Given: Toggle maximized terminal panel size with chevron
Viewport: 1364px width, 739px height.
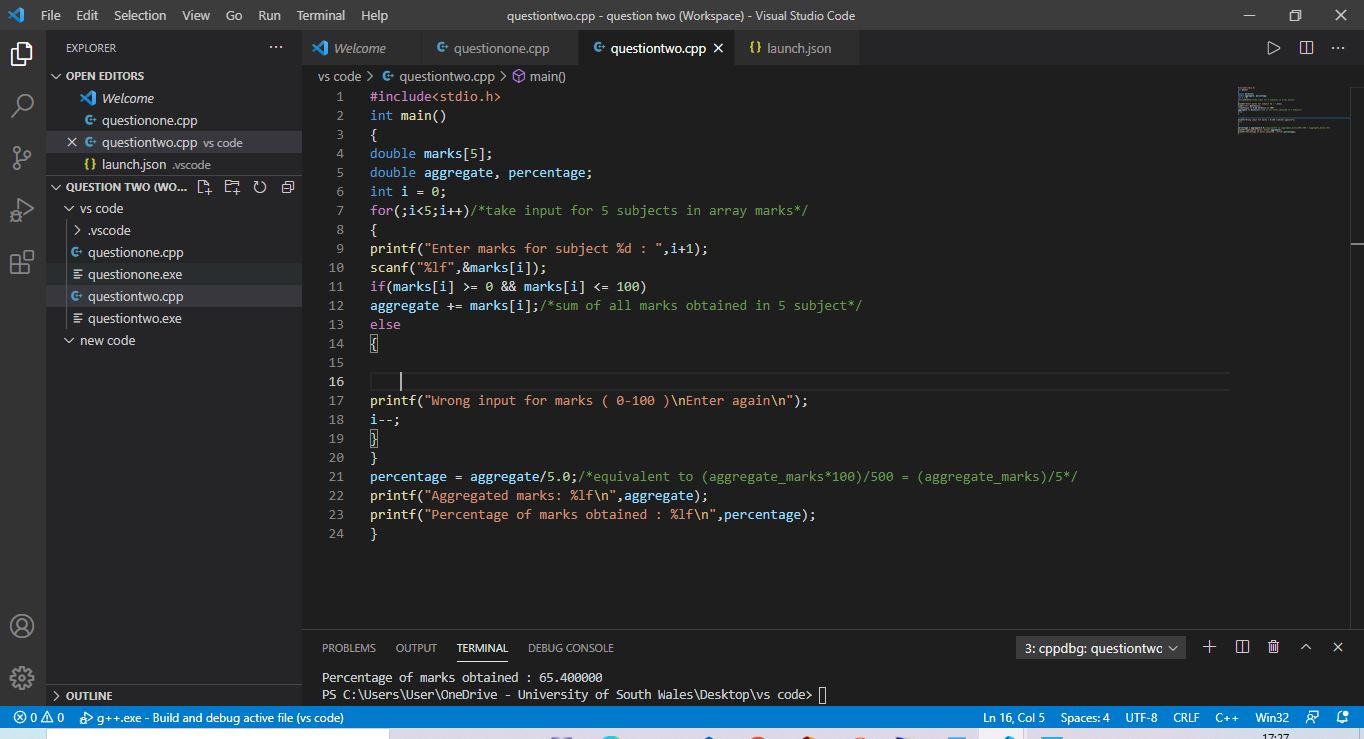Looking at the screenshot, I should (1305, 647).
